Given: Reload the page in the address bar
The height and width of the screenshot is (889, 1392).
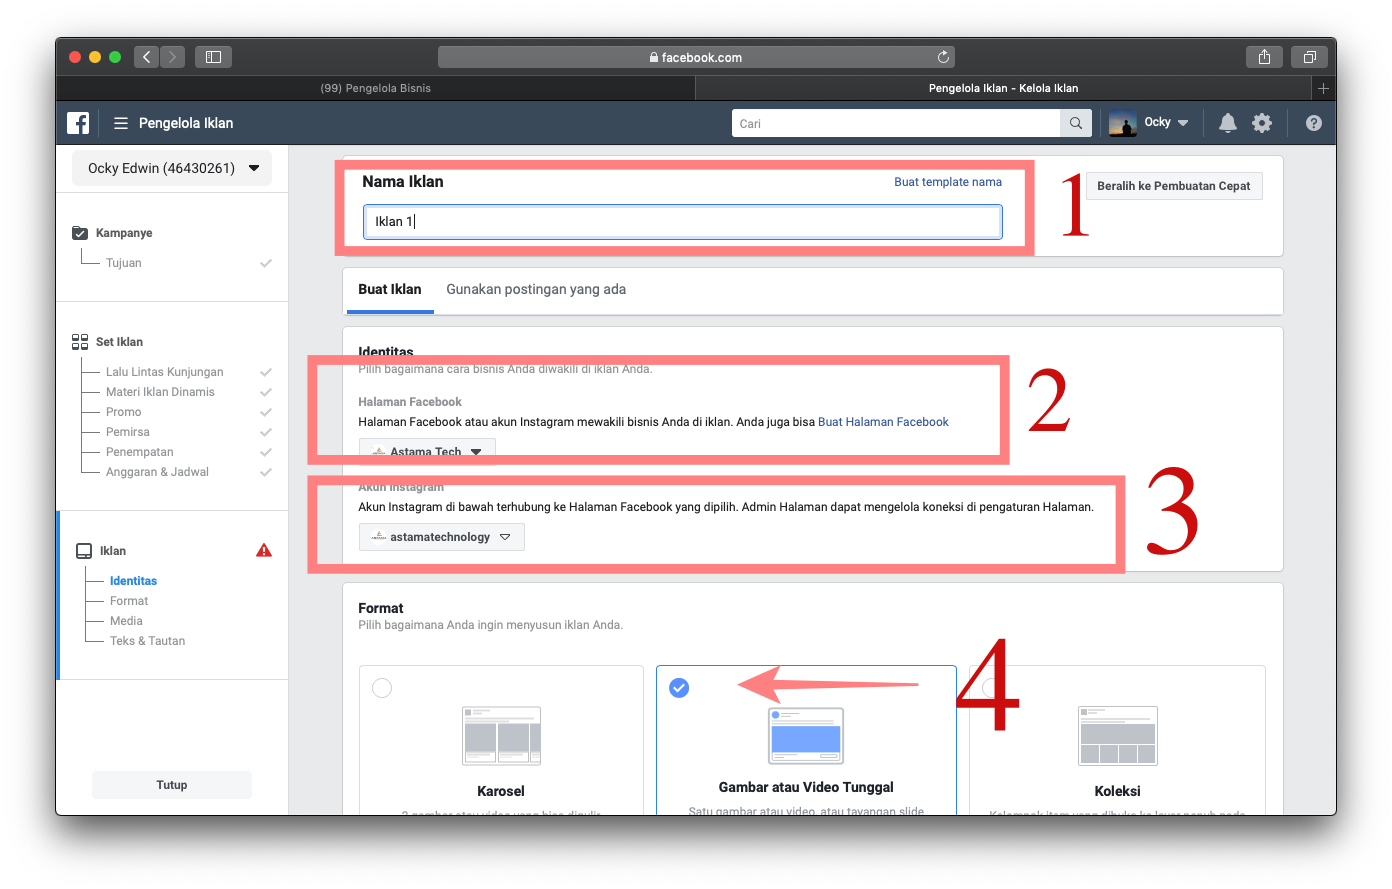Looking at the screenshot, I should pos(943,57).
